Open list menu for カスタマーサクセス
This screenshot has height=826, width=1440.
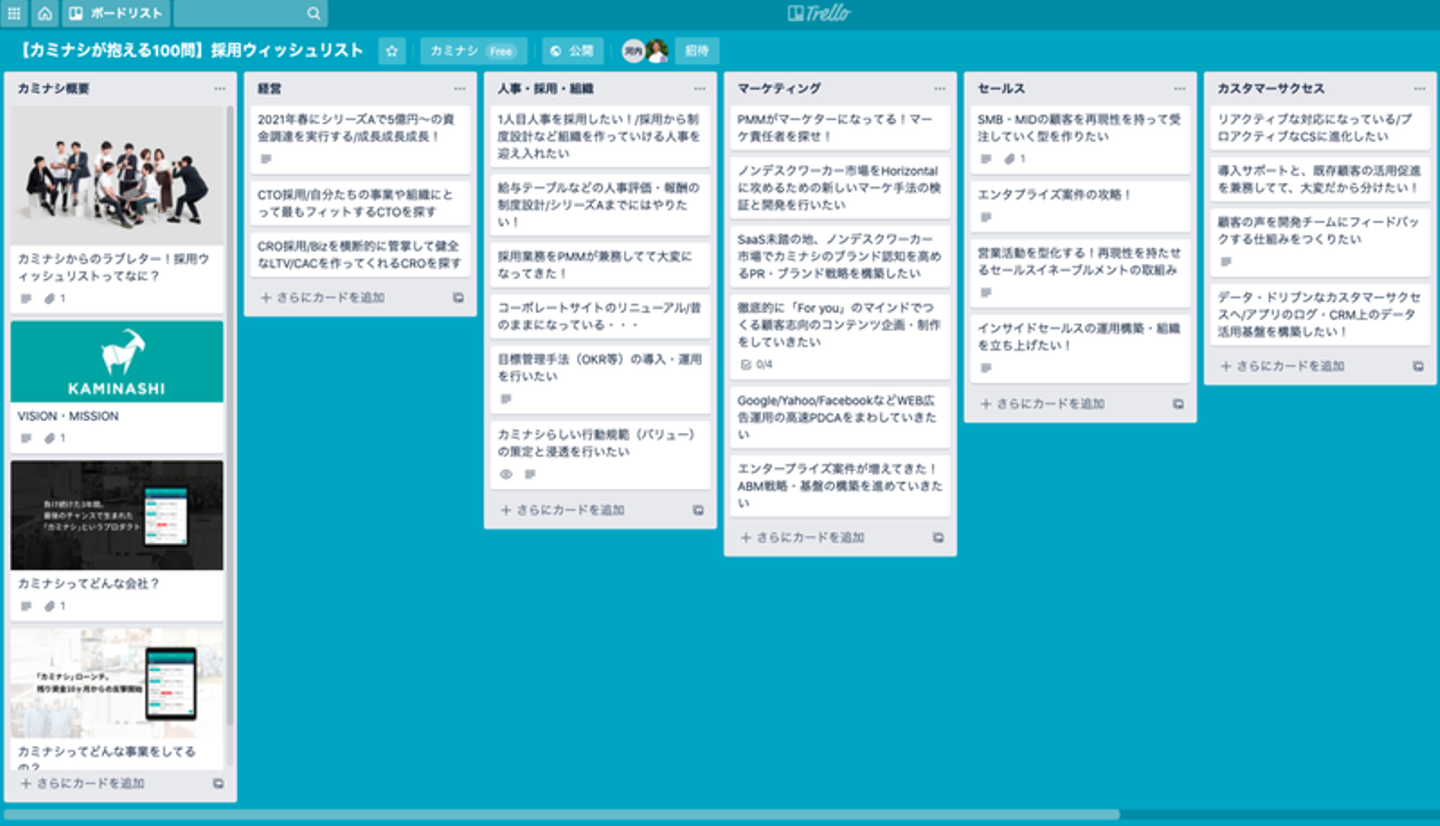(x=1419, y=88)
